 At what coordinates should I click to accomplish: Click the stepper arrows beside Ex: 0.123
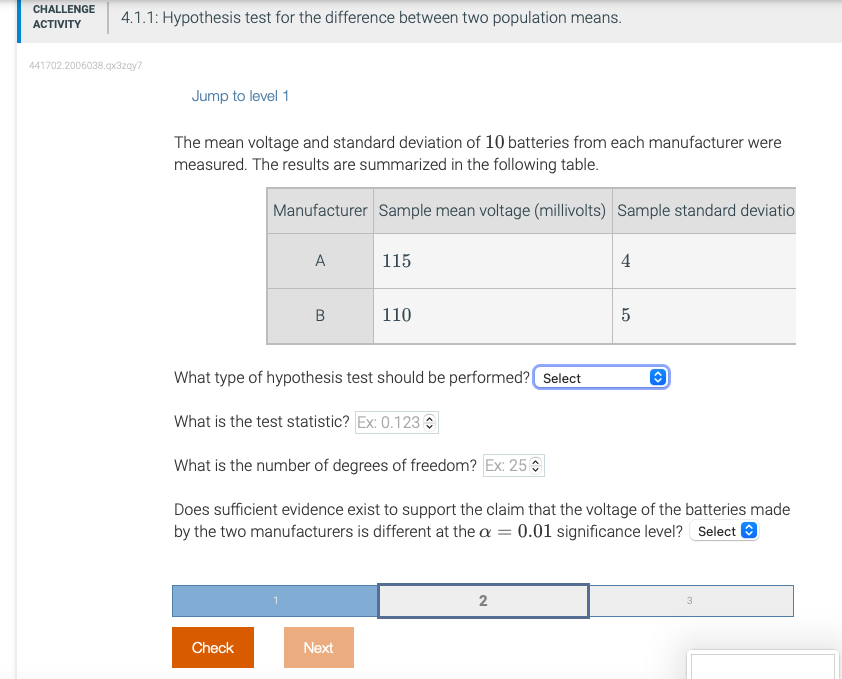click(430, 421)
